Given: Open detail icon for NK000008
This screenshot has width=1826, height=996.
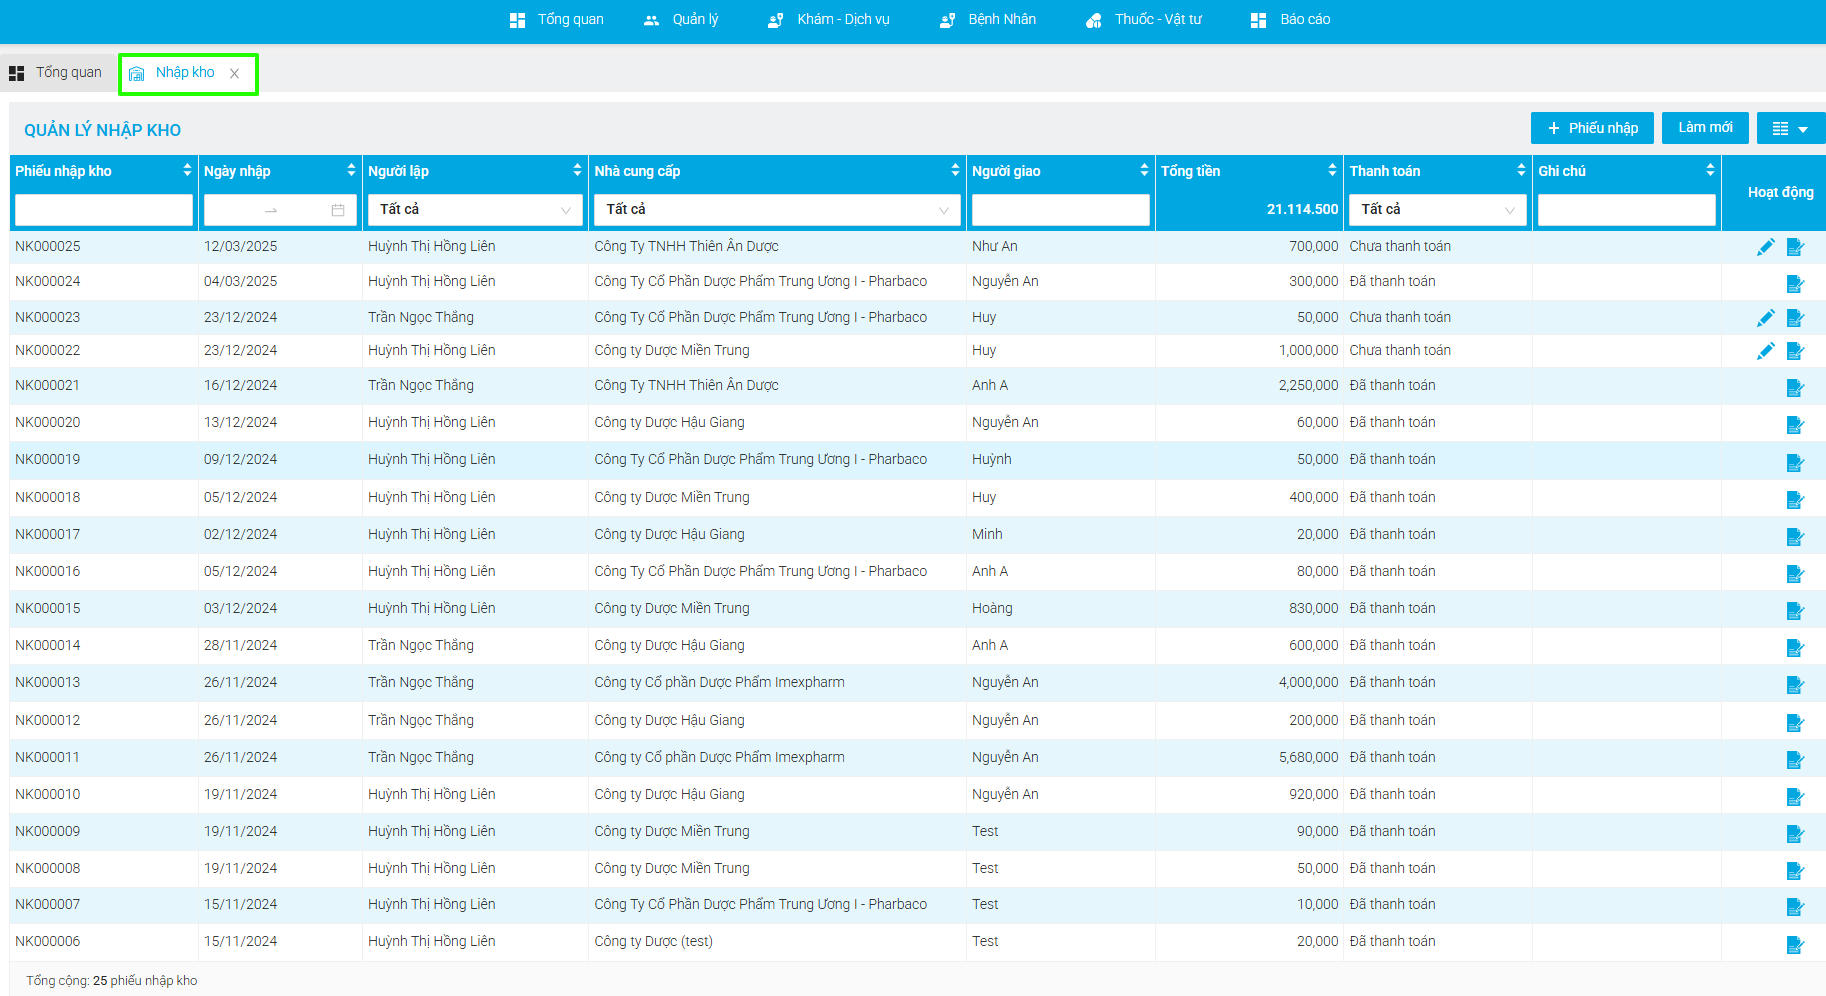Looking at the screenshot, I should click(1795, 870).
